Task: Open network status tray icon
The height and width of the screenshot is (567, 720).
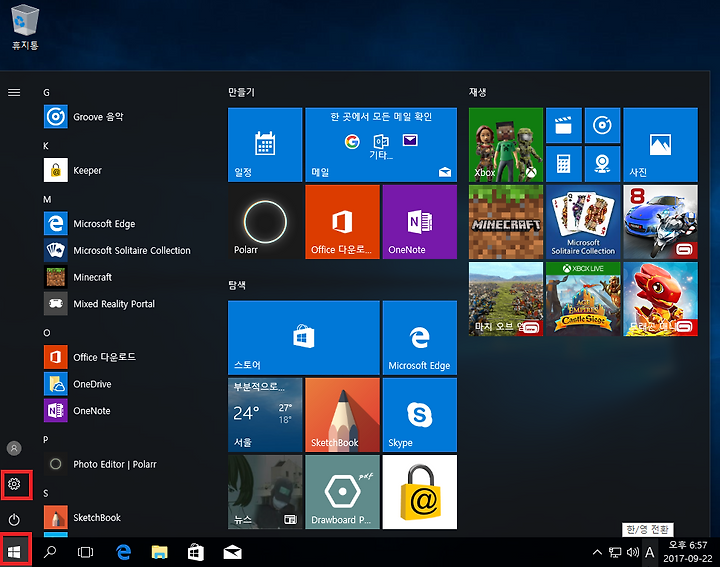Action: (x=615, y=552)
